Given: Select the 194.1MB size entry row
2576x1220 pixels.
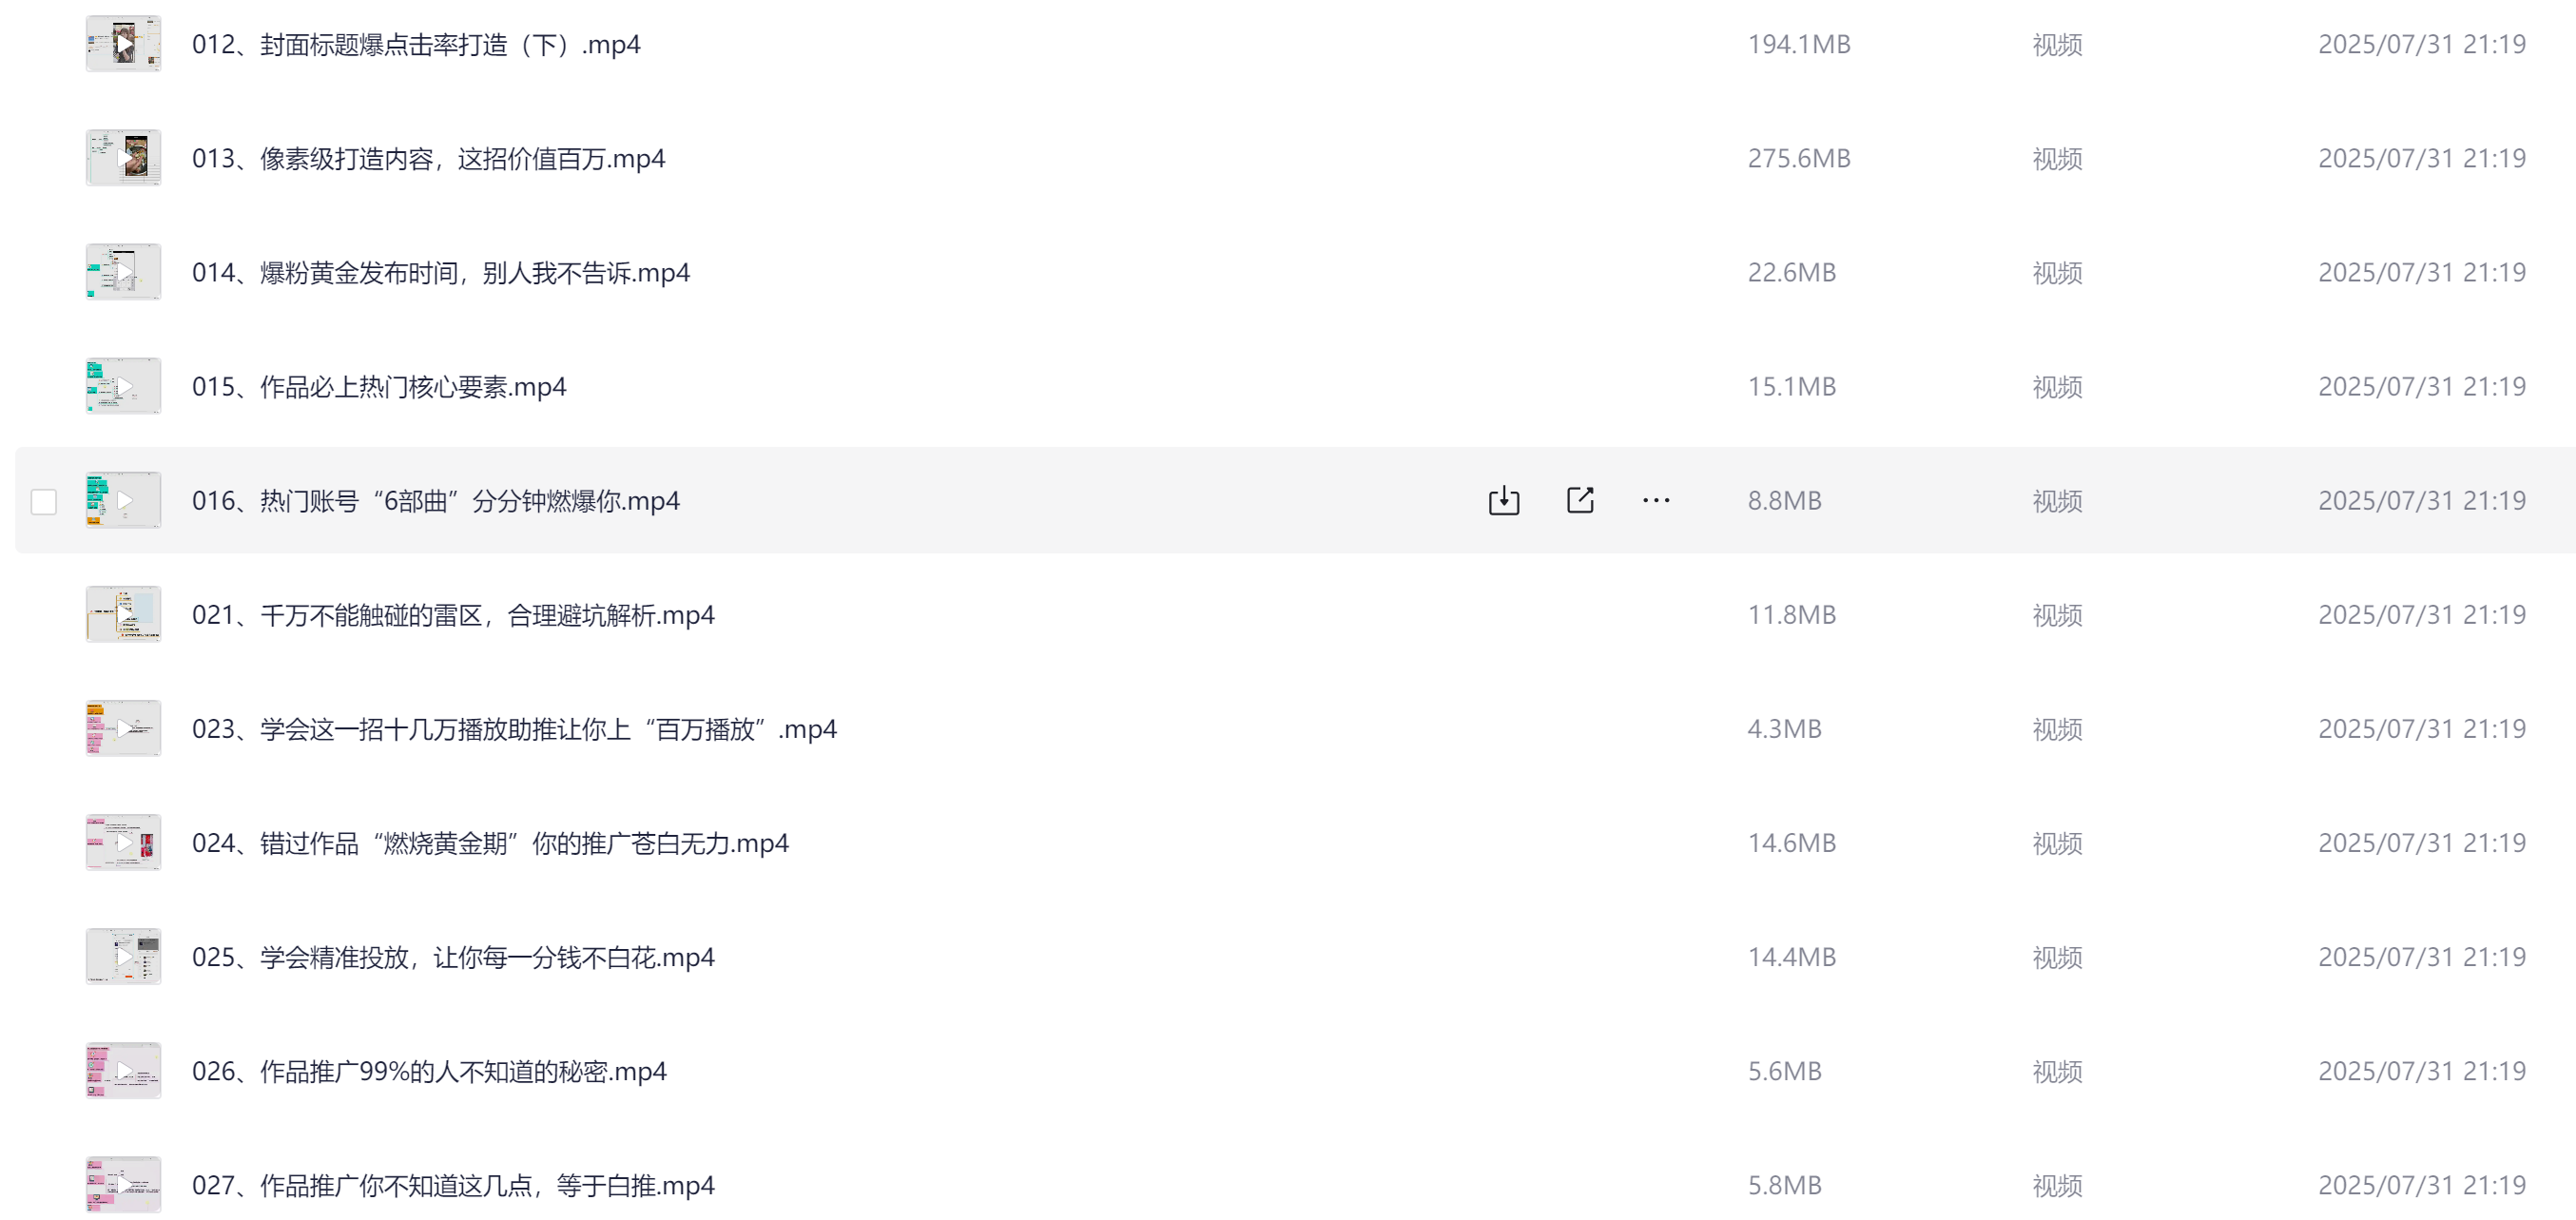Looking at the screenshot, I should click(1295, 44).
